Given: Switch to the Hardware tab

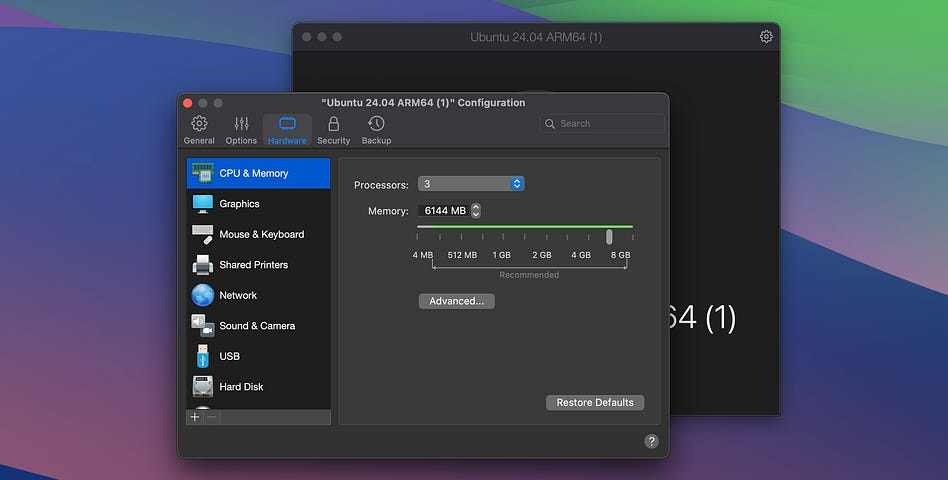Looking at the screenshot, I should click(287, 130).
